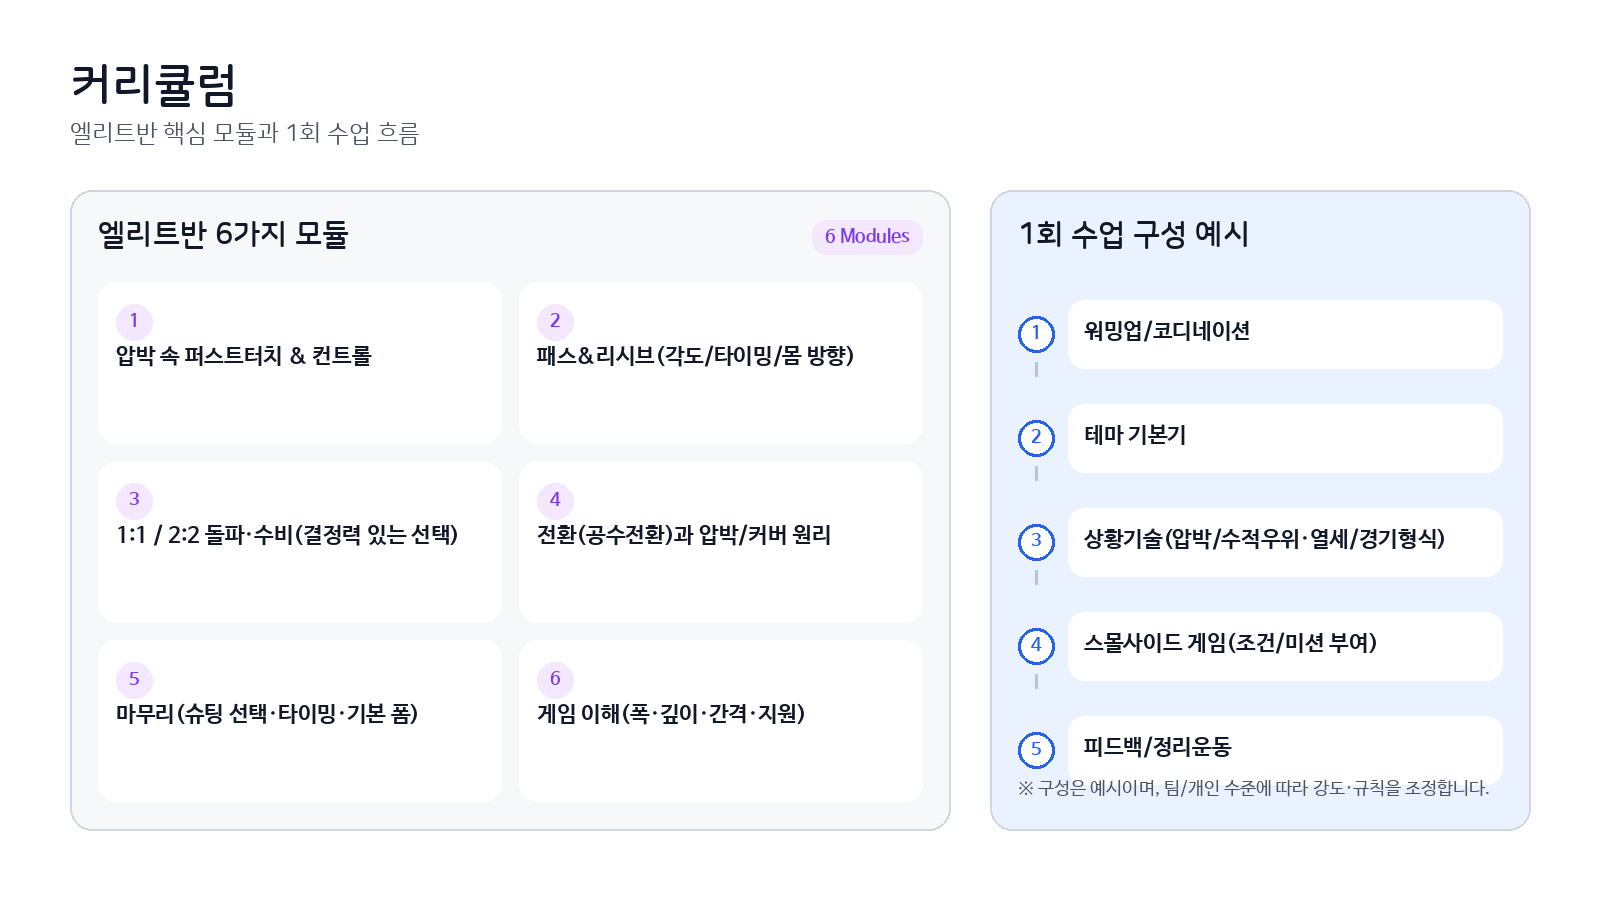Click the purple module number 6 badge
Image resolution: width=1600 pixels, height=900 pixels.
point(555,679)
